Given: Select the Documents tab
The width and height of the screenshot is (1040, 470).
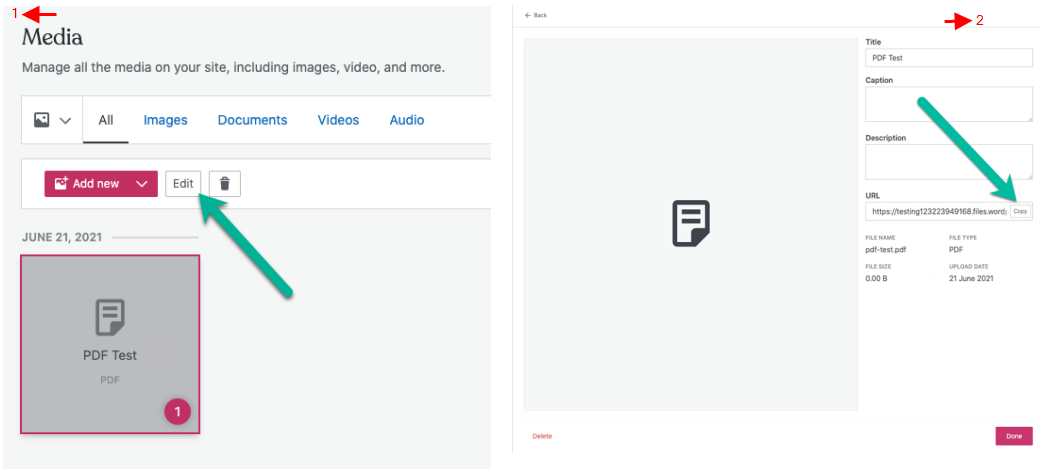Looking at the screenshot, I should click(x=252, y=120).
